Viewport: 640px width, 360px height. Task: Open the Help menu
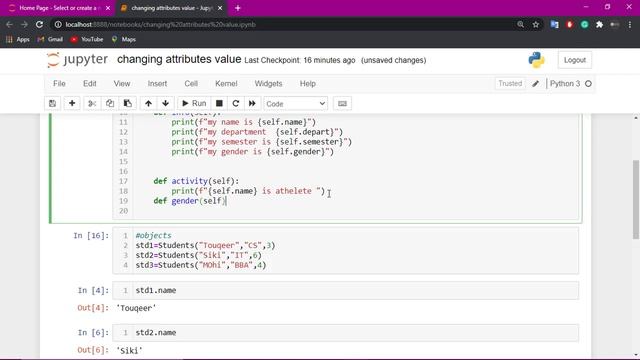tap(308, 84)
